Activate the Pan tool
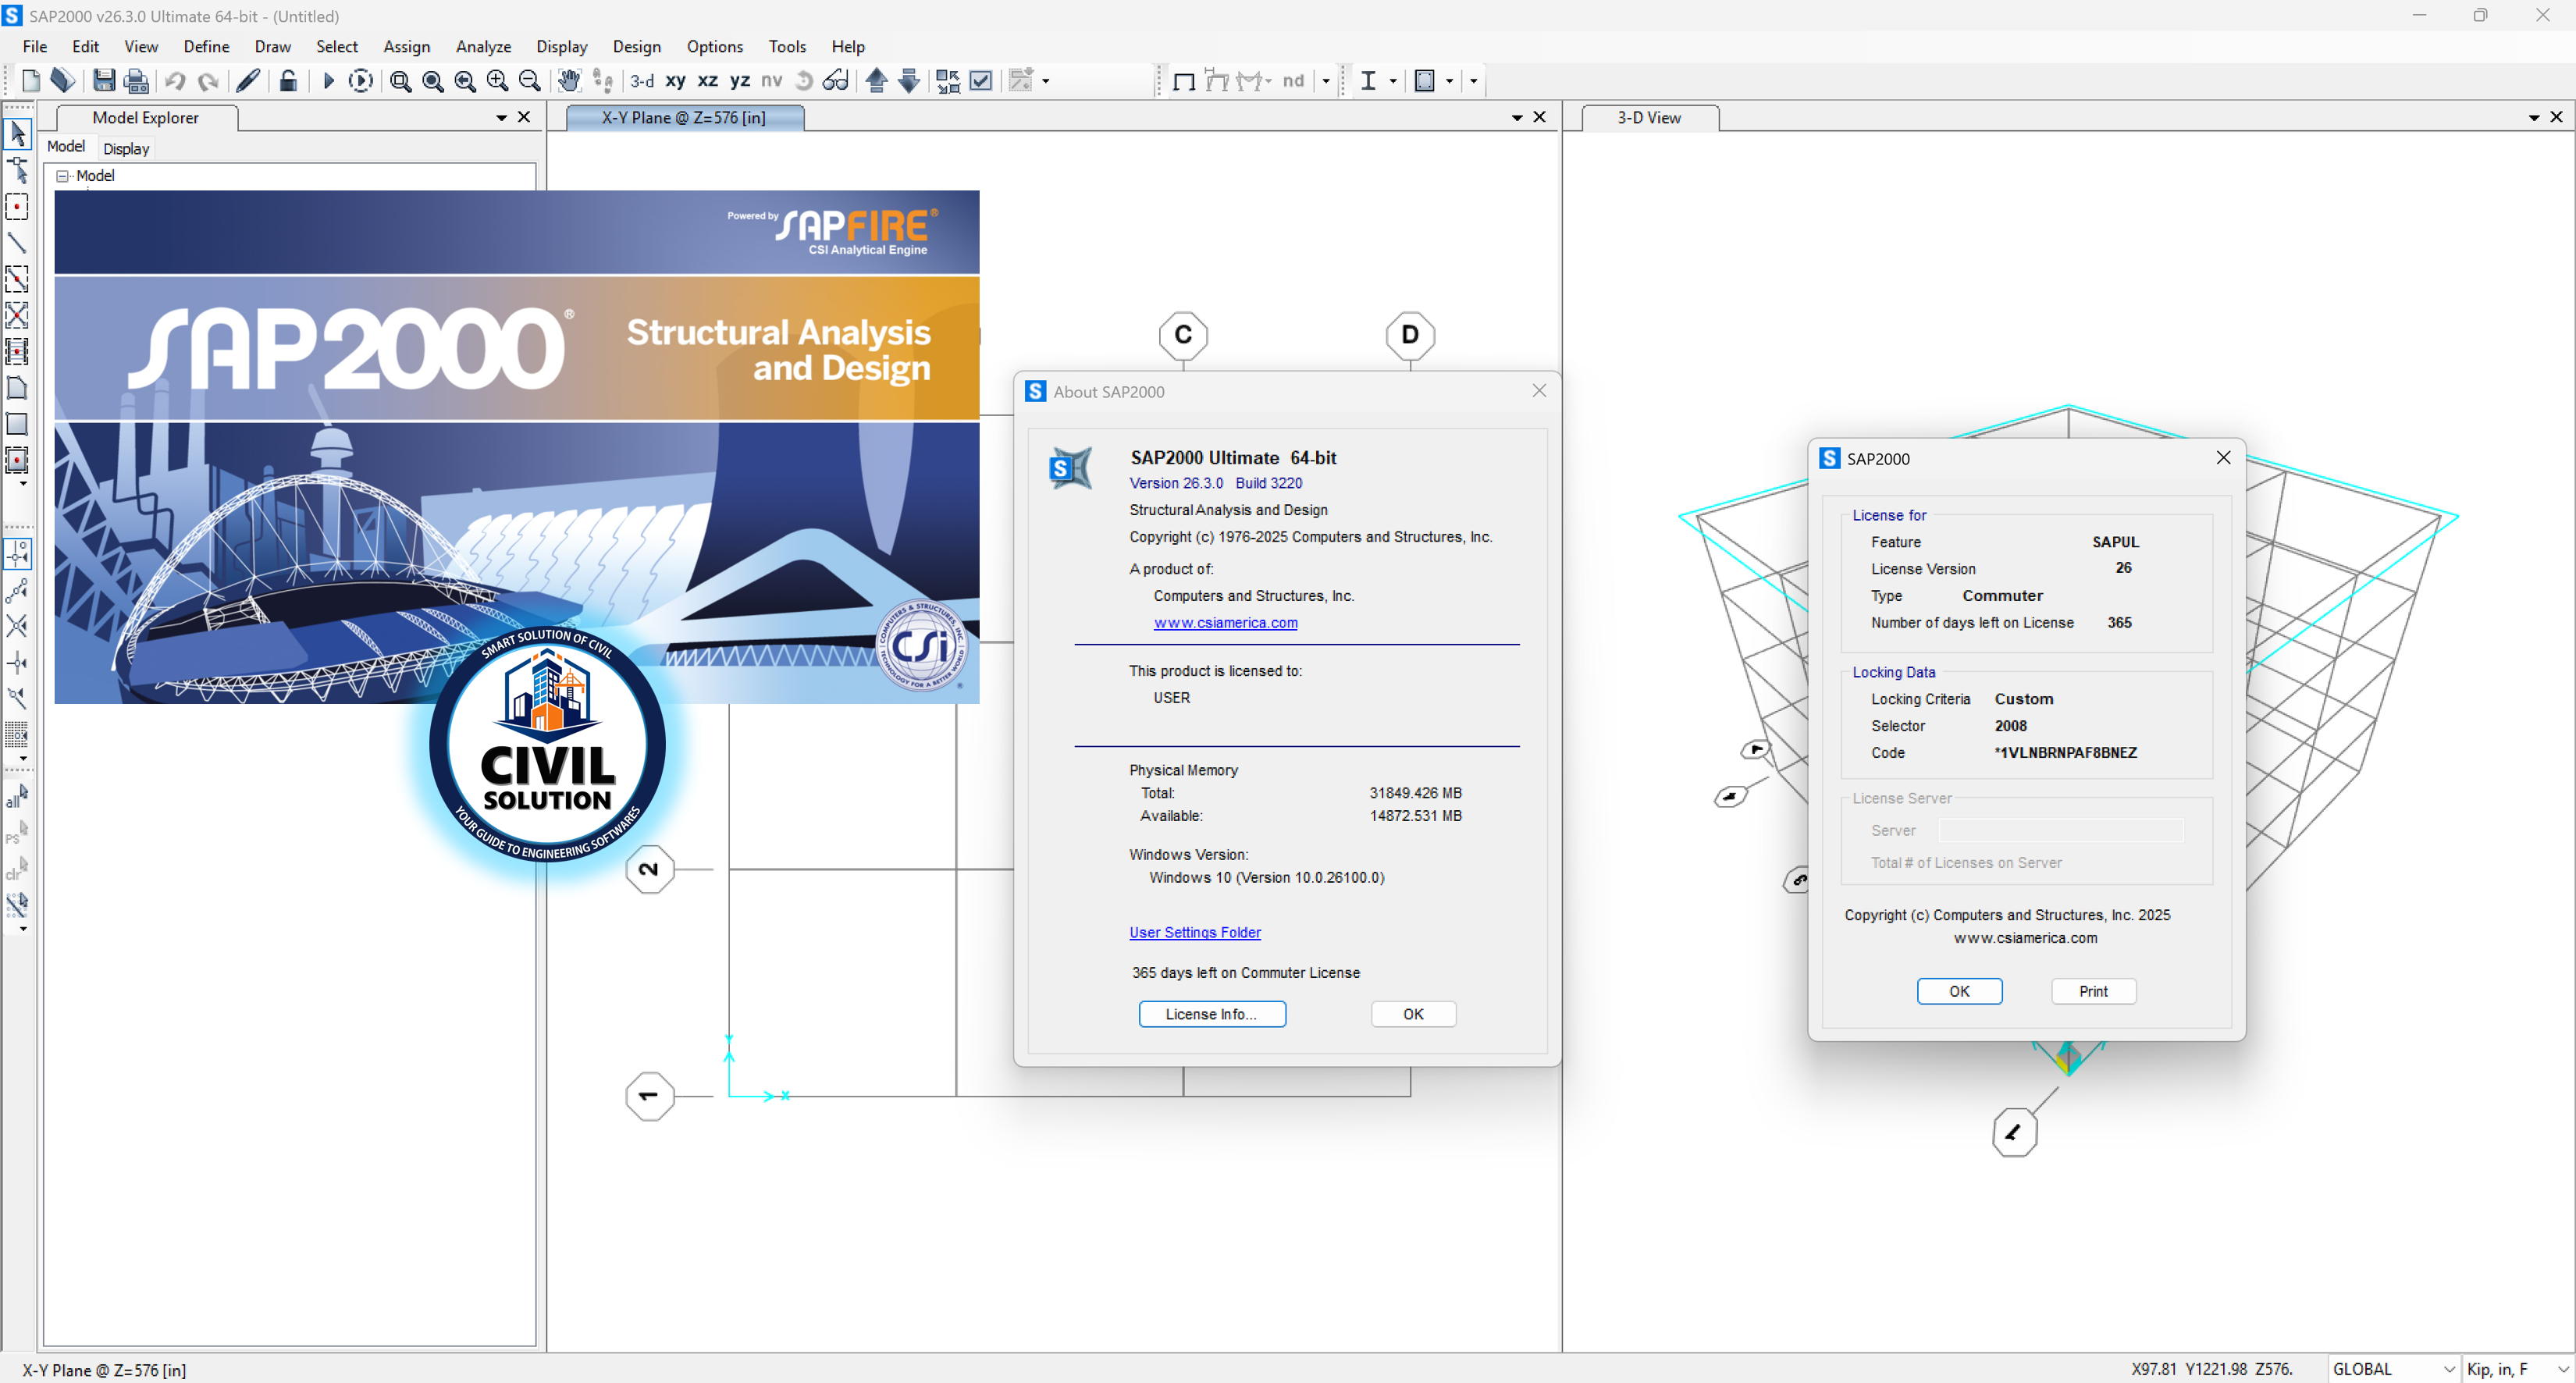This screenshot has height=1383, width=2576. click(x=568, y=81)
